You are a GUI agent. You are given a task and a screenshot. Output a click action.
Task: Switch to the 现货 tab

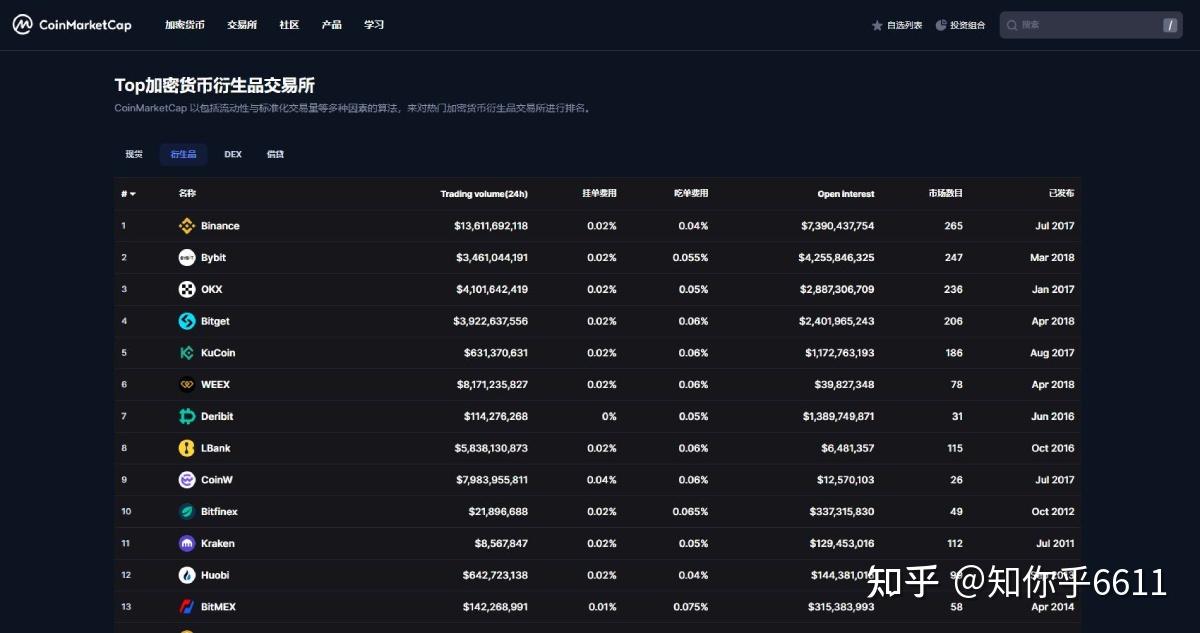(x=134, y=154)
